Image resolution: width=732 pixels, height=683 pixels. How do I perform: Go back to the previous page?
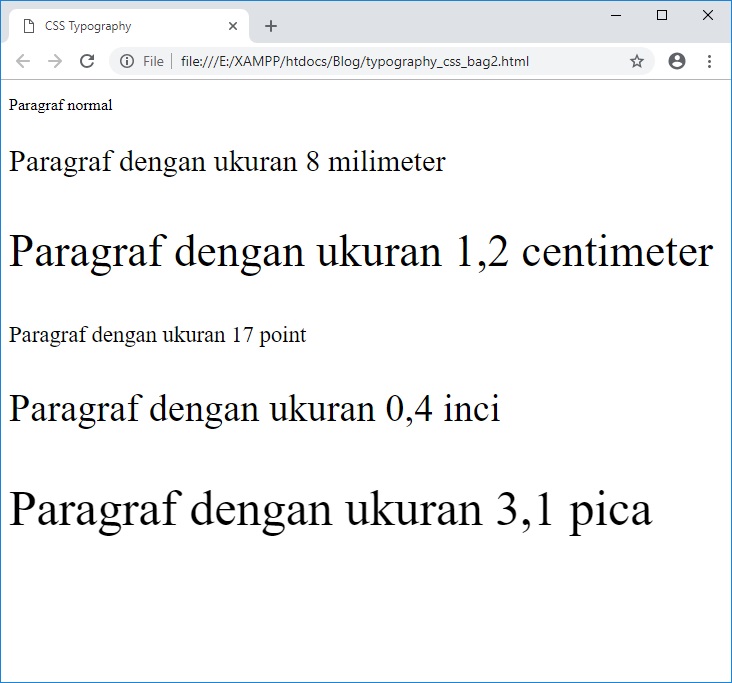23,61
